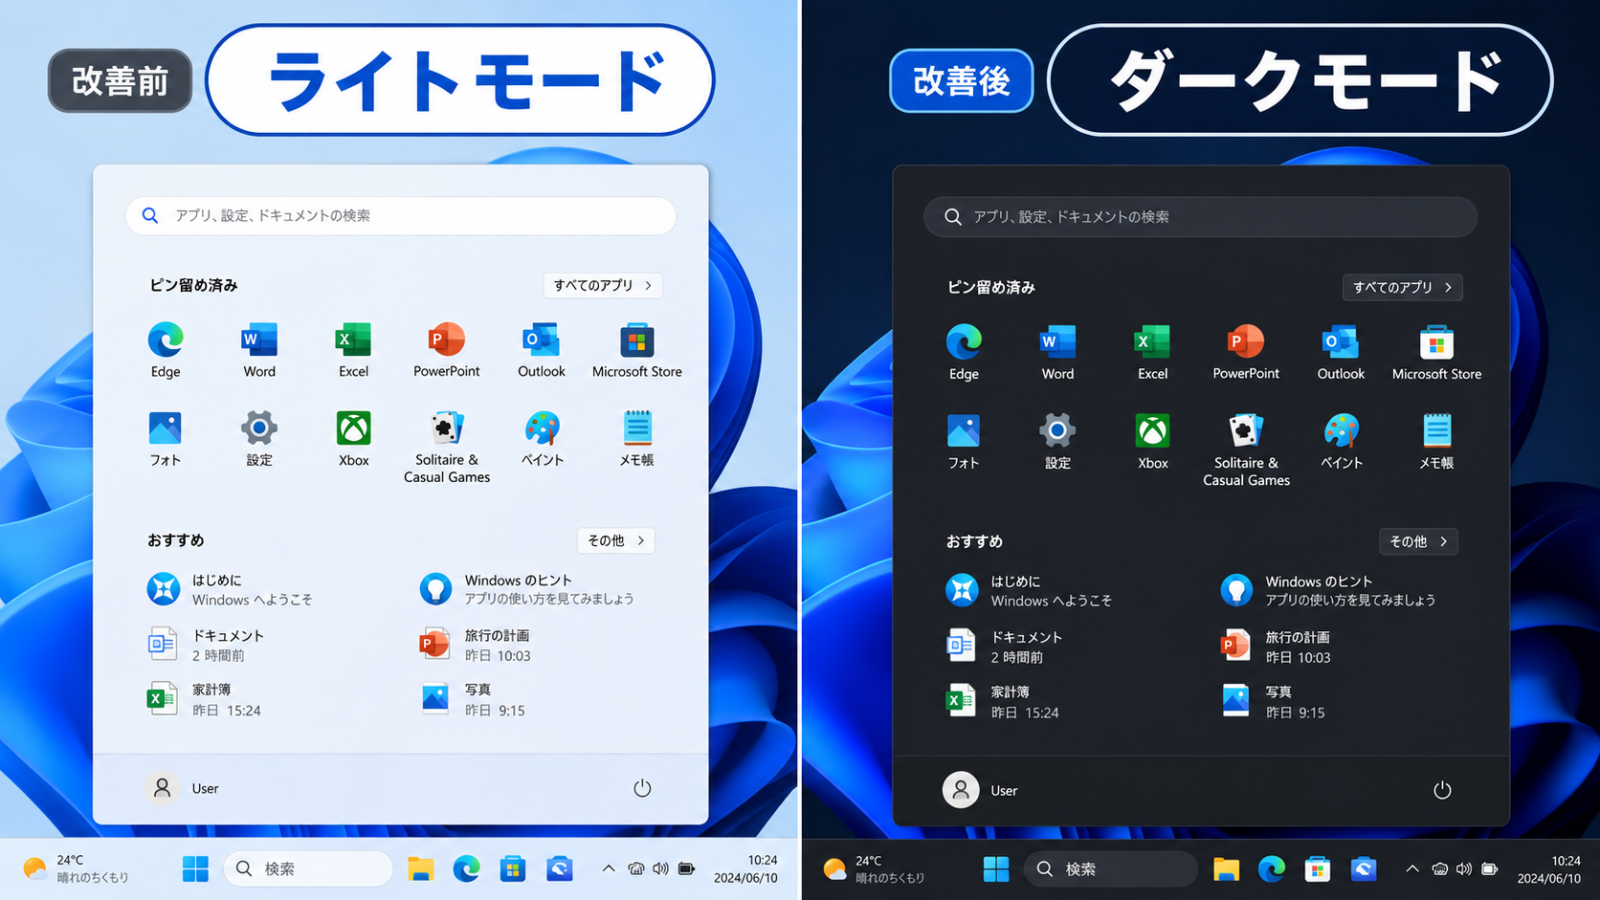Open ペイント in light mode Start menu

pos(542,439)
